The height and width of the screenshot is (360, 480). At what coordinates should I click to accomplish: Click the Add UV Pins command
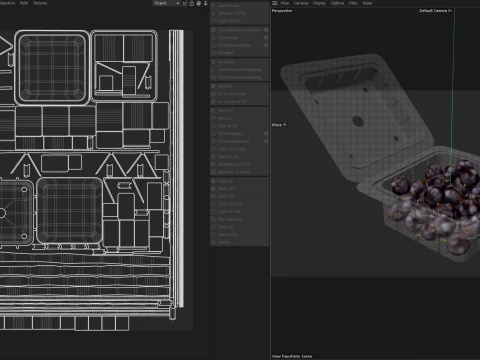[x=239, y=6]
